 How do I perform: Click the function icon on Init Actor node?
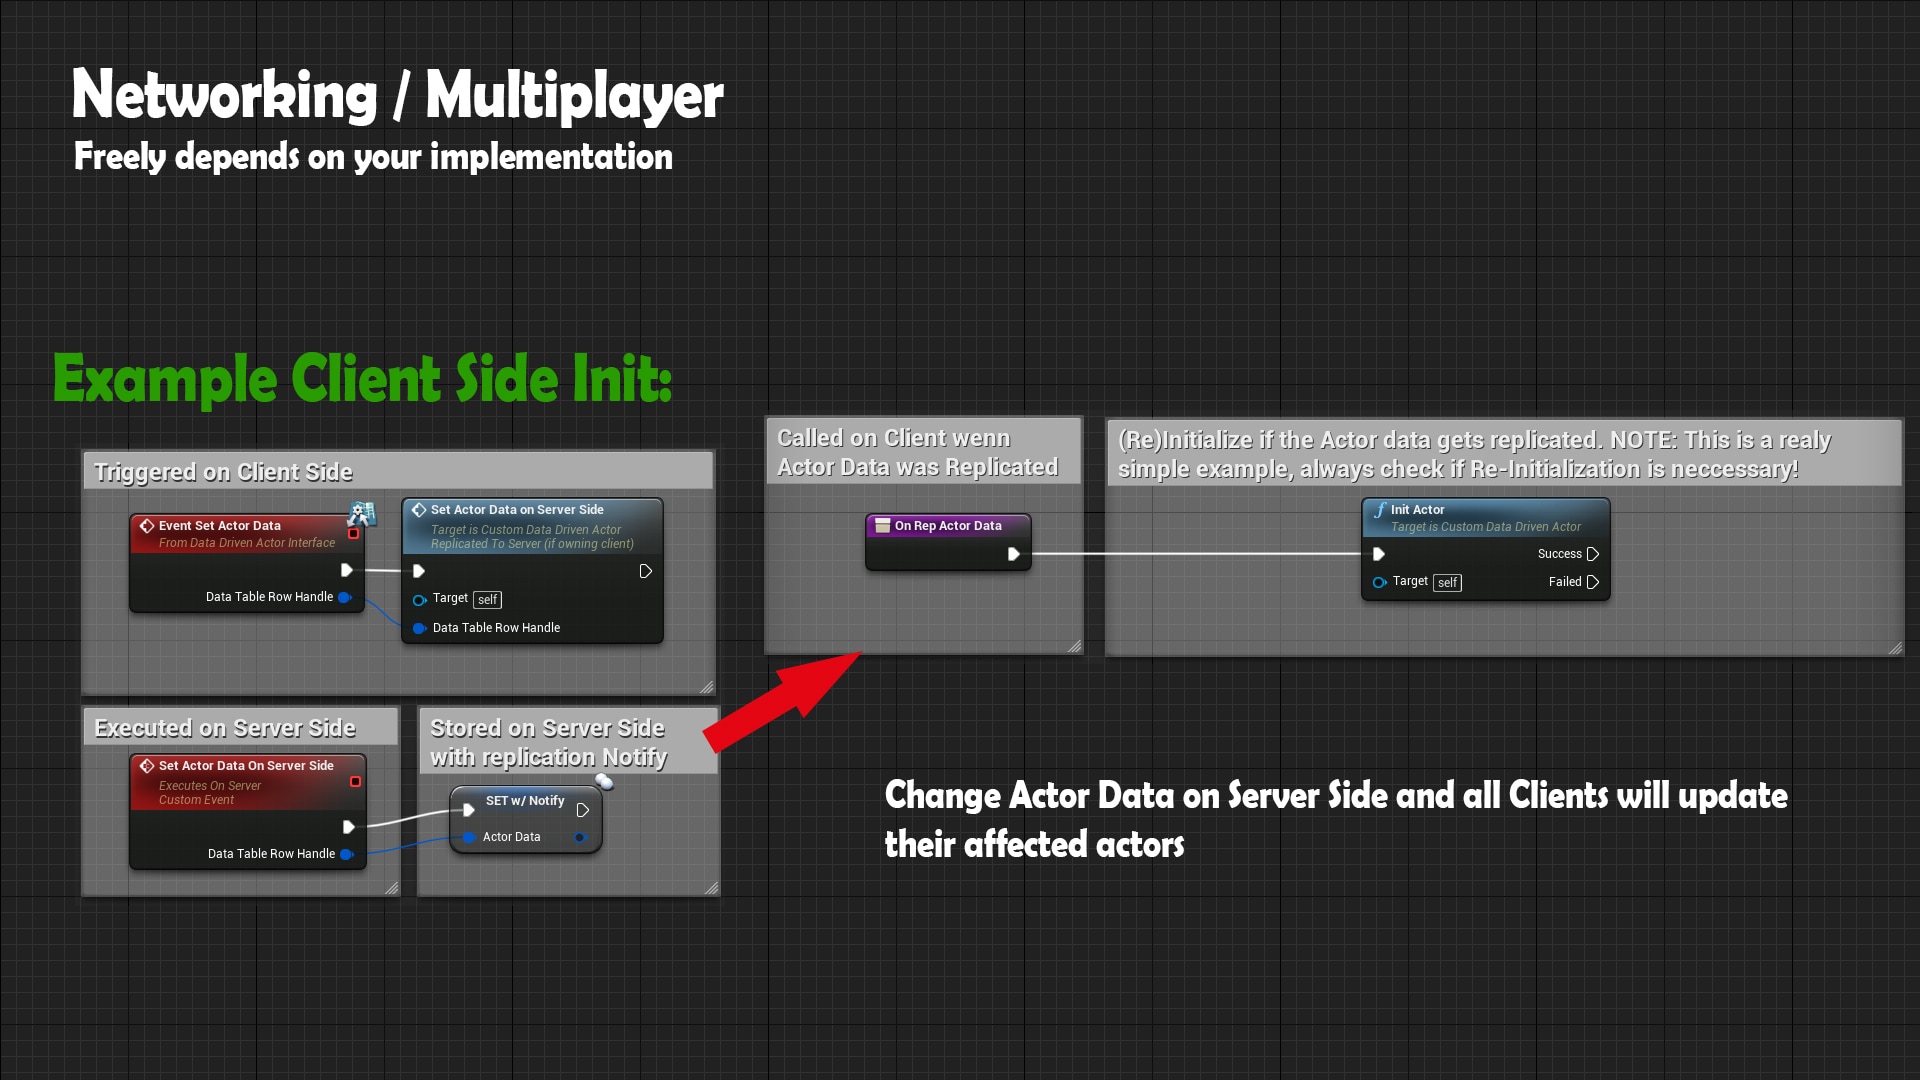[1380, 510]
